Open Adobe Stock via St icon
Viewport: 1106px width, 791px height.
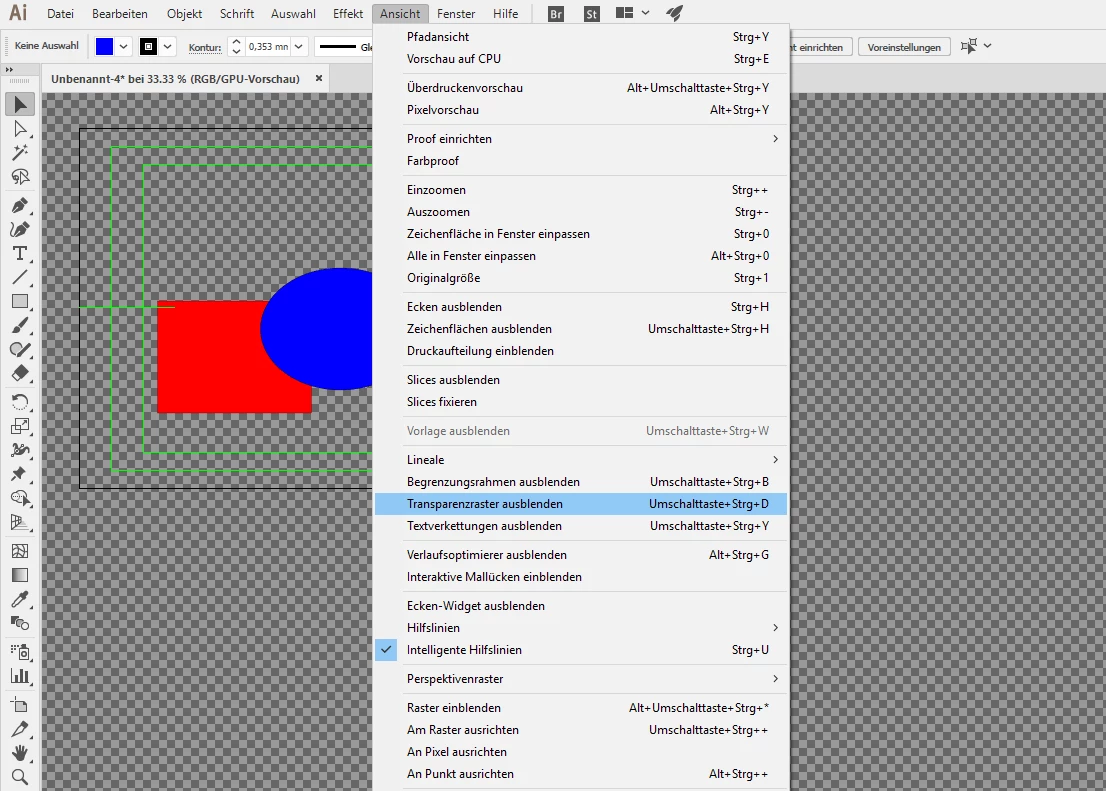592,13
